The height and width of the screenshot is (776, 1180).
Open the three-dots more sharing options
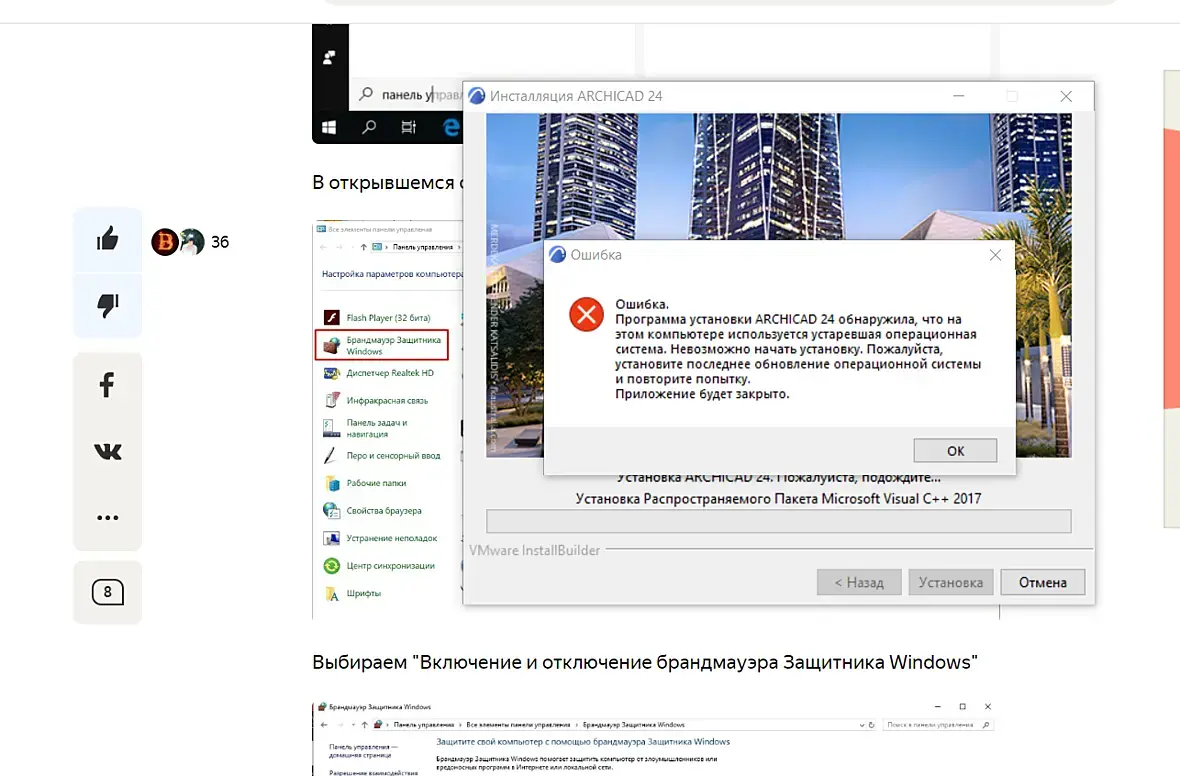(108, 517)
